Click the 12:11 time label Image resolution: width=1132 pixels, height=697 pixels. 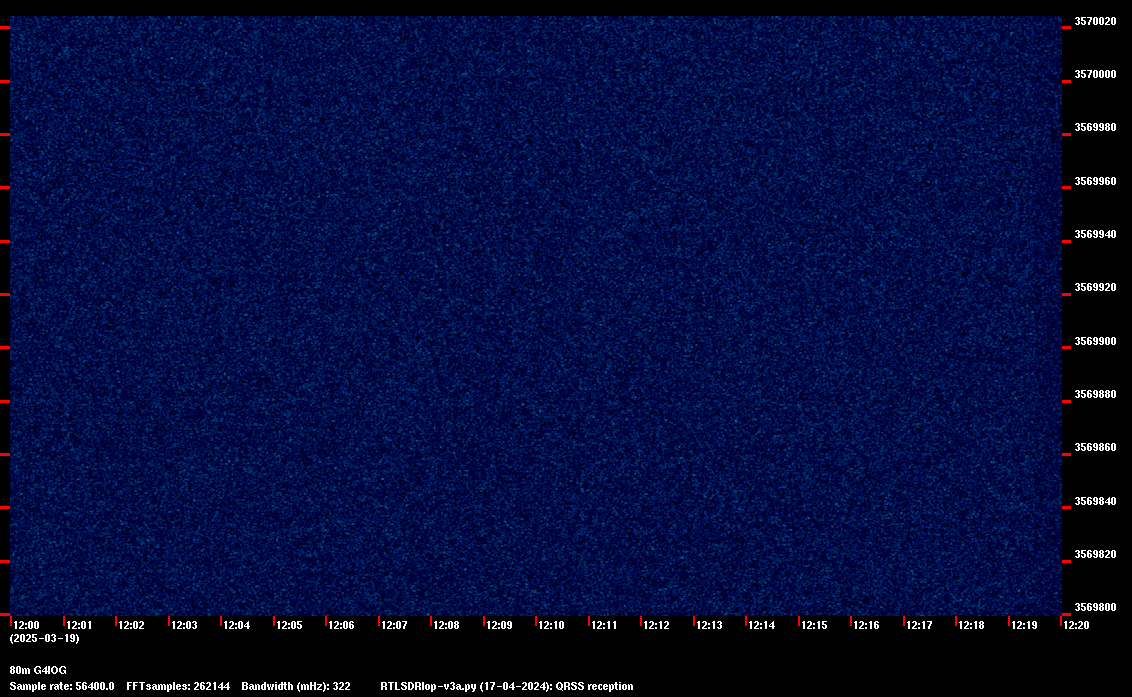604,625
